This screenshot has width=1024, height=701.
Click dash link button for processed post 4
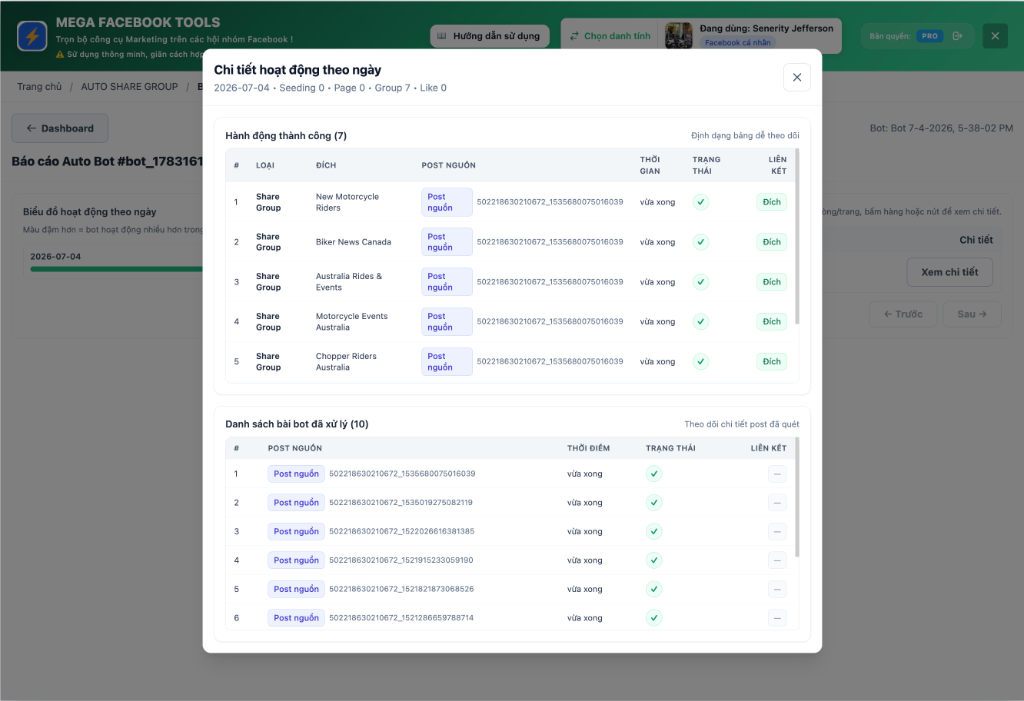click(x=777, y=560)
